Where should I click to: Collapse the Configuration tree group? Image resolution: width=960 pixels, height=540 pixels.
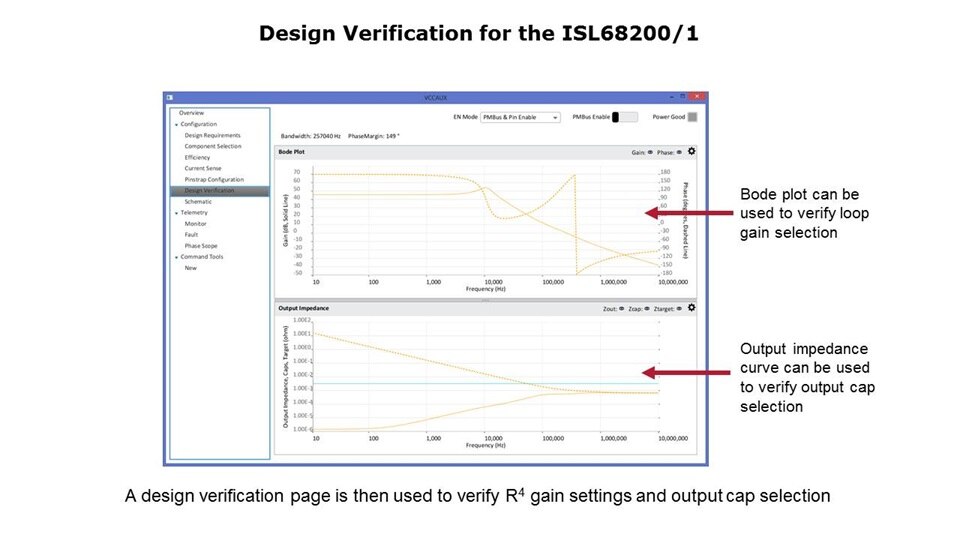(x=176, y=124)
